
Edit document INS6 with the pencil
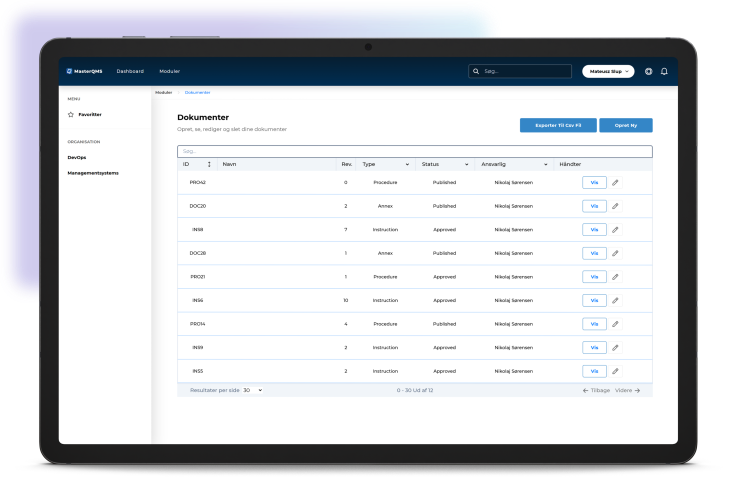click(x=615, y=300)
